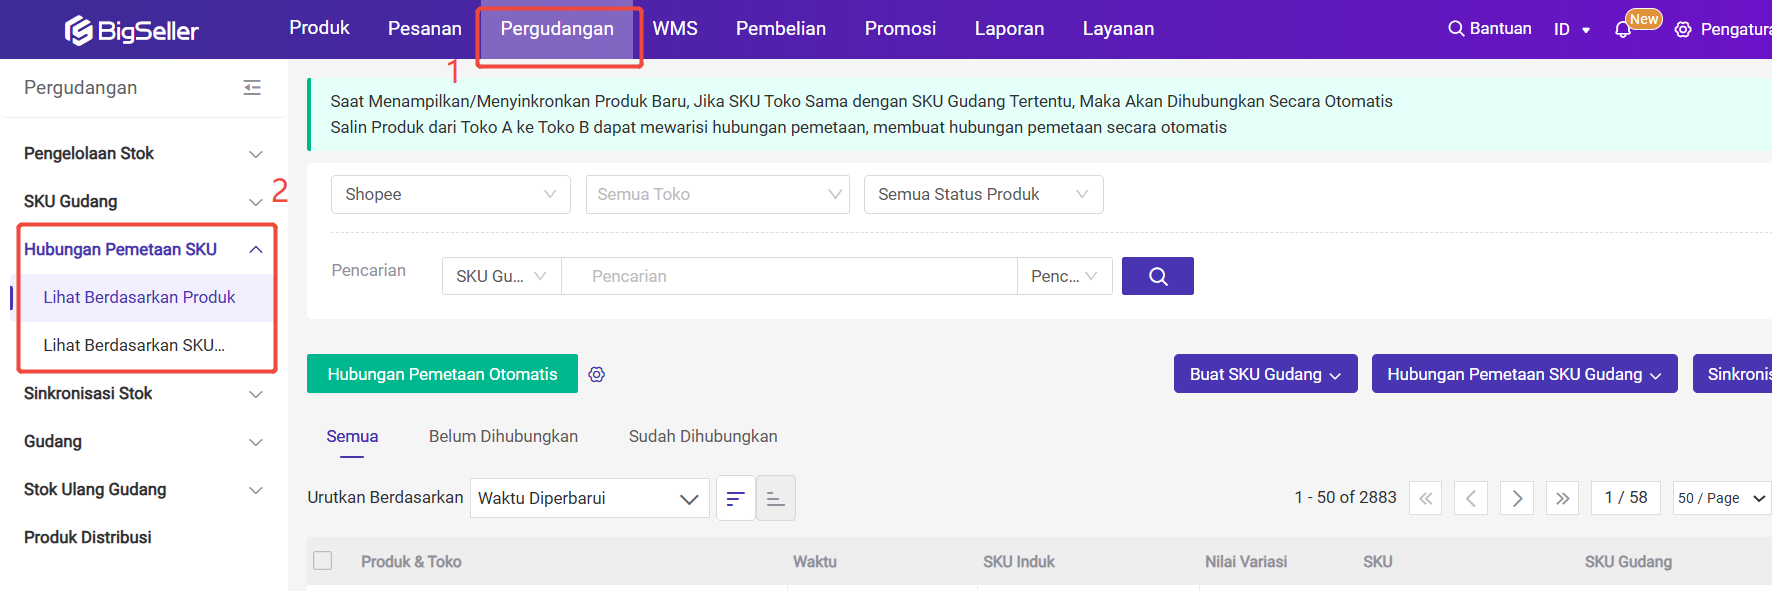This screenshot has height=591, width=1772.
Task: Tick the select-all checkbox in table header
Action: point(323,561)
